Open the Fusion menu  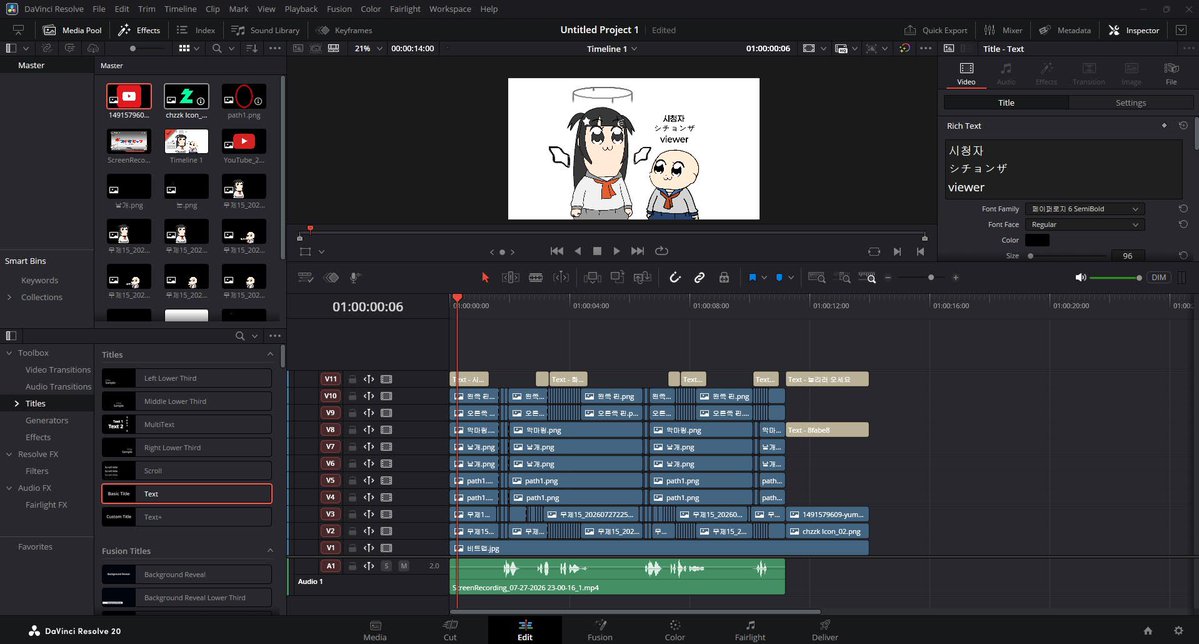pos(339,8)
